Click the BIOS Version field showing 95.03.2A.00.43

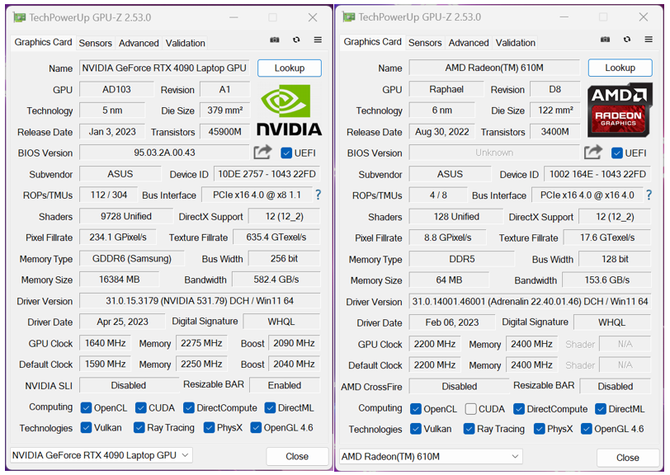(164, 153)
